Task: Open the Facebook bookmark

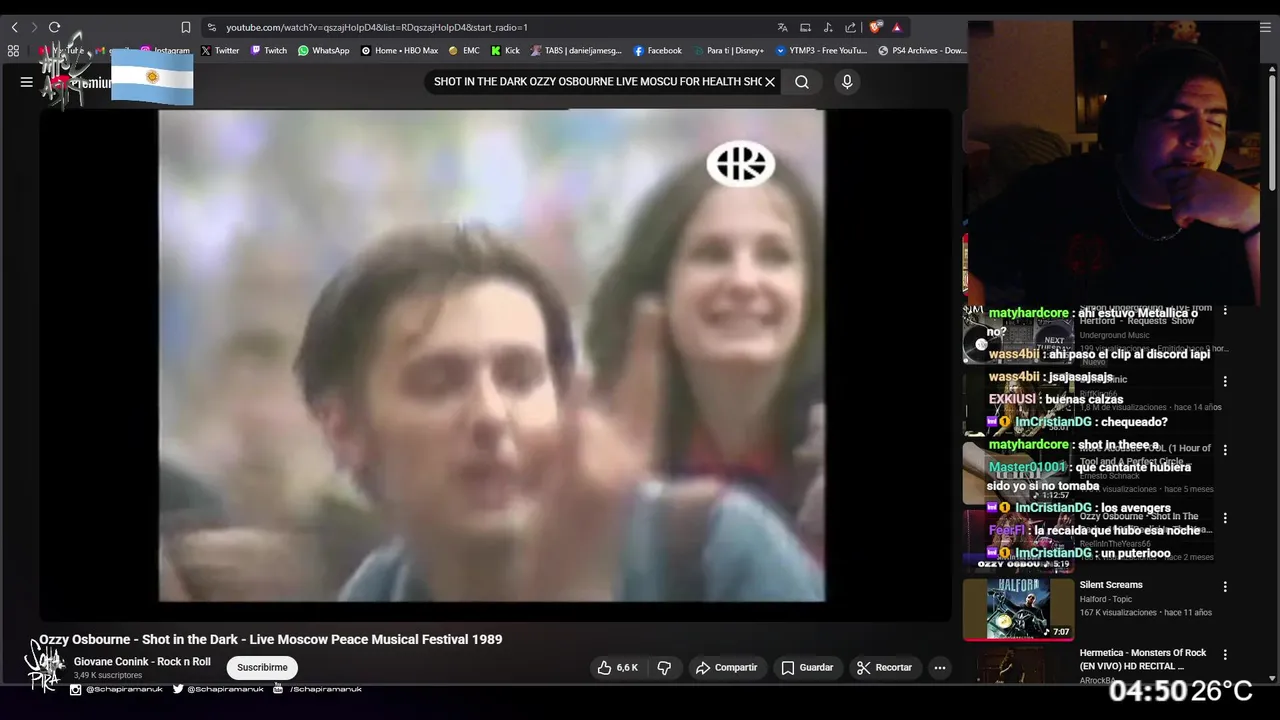Action: (x=657, y=50)
